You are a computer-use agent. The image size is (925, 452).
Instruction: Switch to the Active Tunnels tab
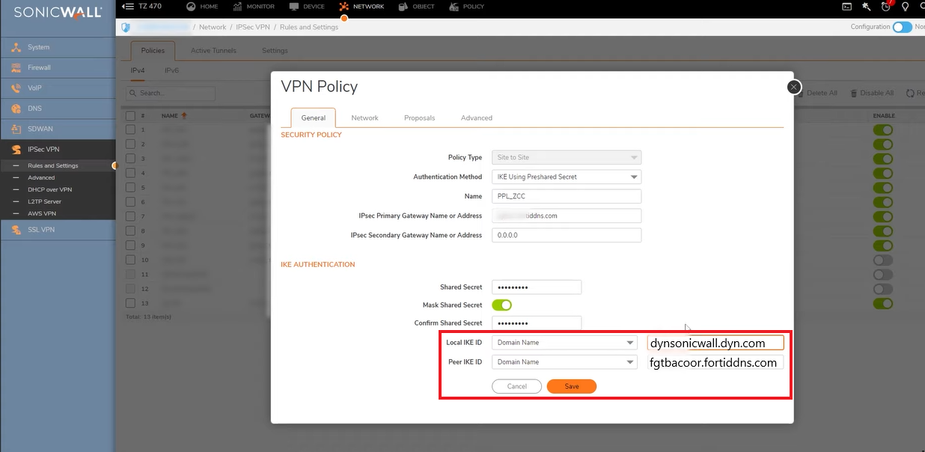[214, 51]
